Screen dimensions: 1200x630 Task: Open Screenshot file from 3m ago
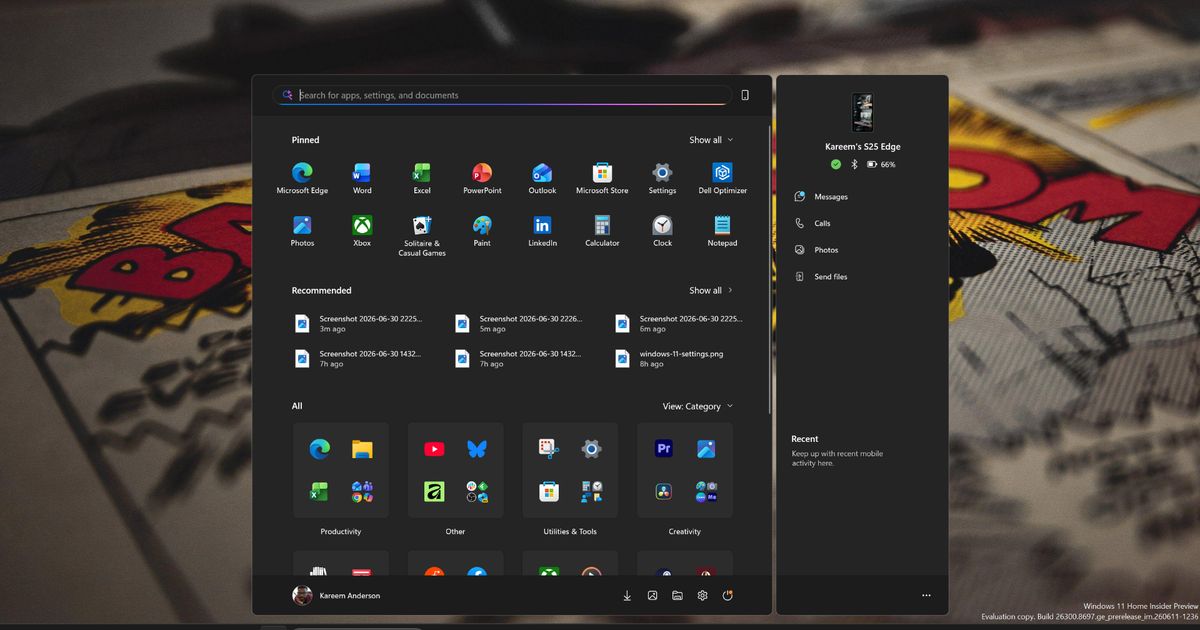[x=360, y=323]
